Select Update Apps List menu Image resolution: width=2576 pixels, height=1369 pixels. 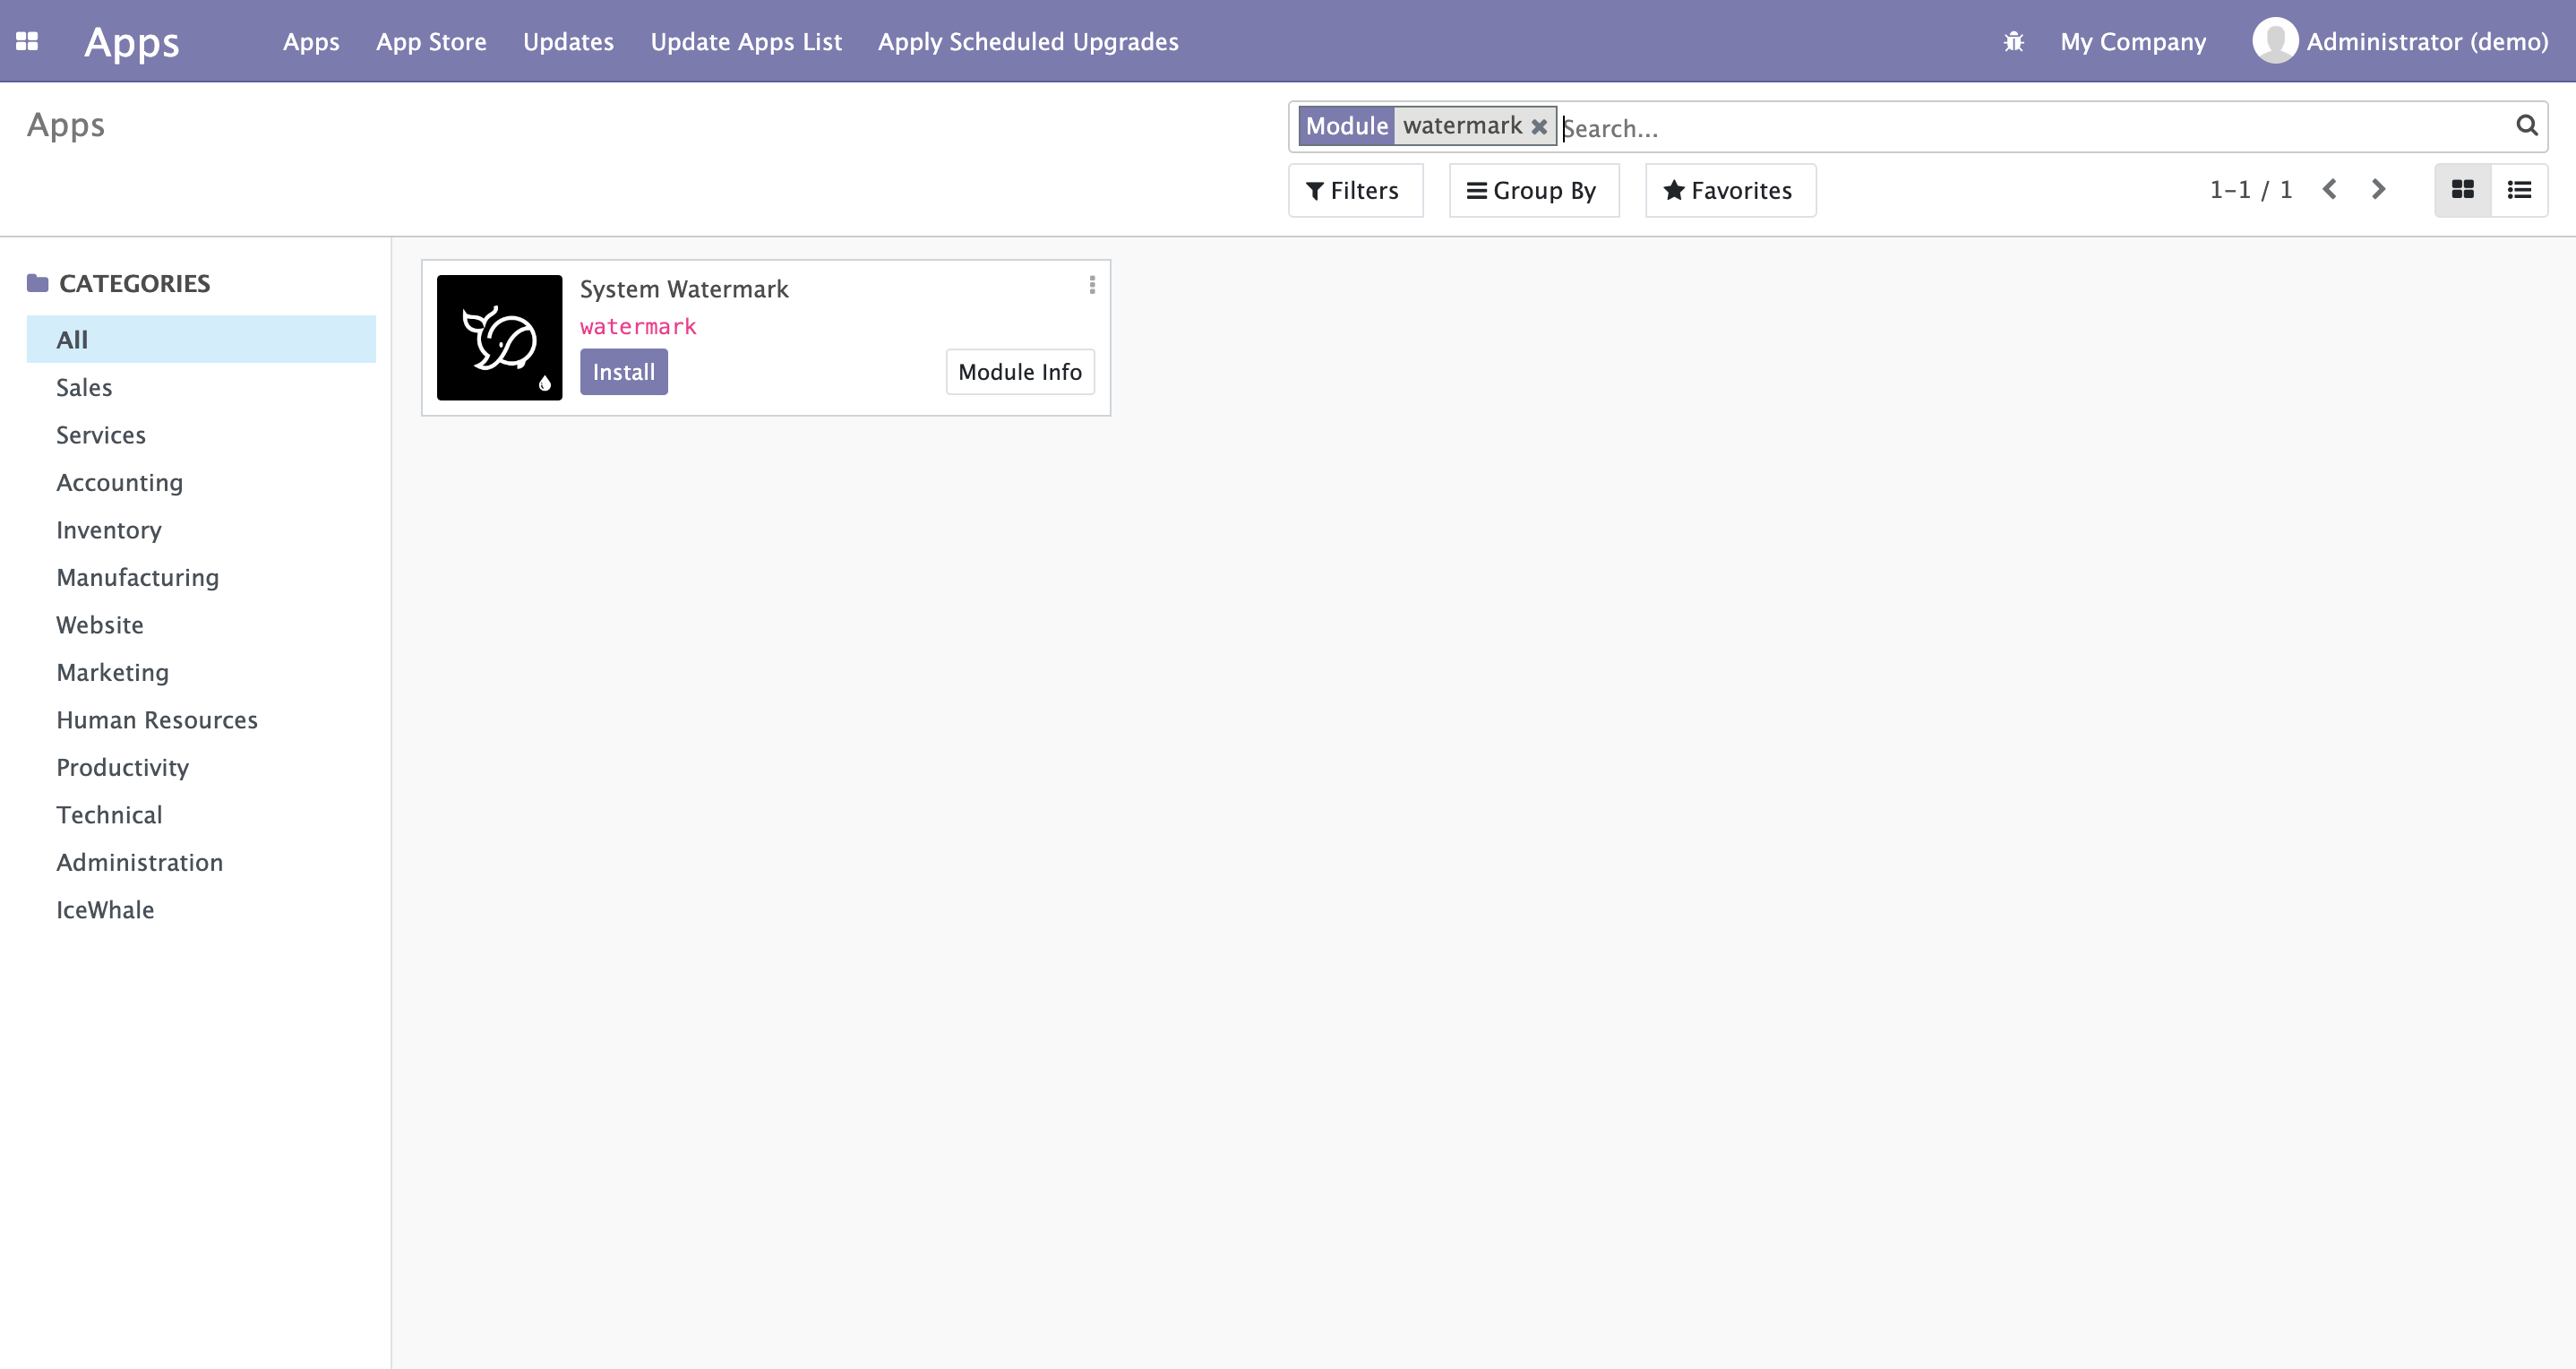tap(746, 41)
